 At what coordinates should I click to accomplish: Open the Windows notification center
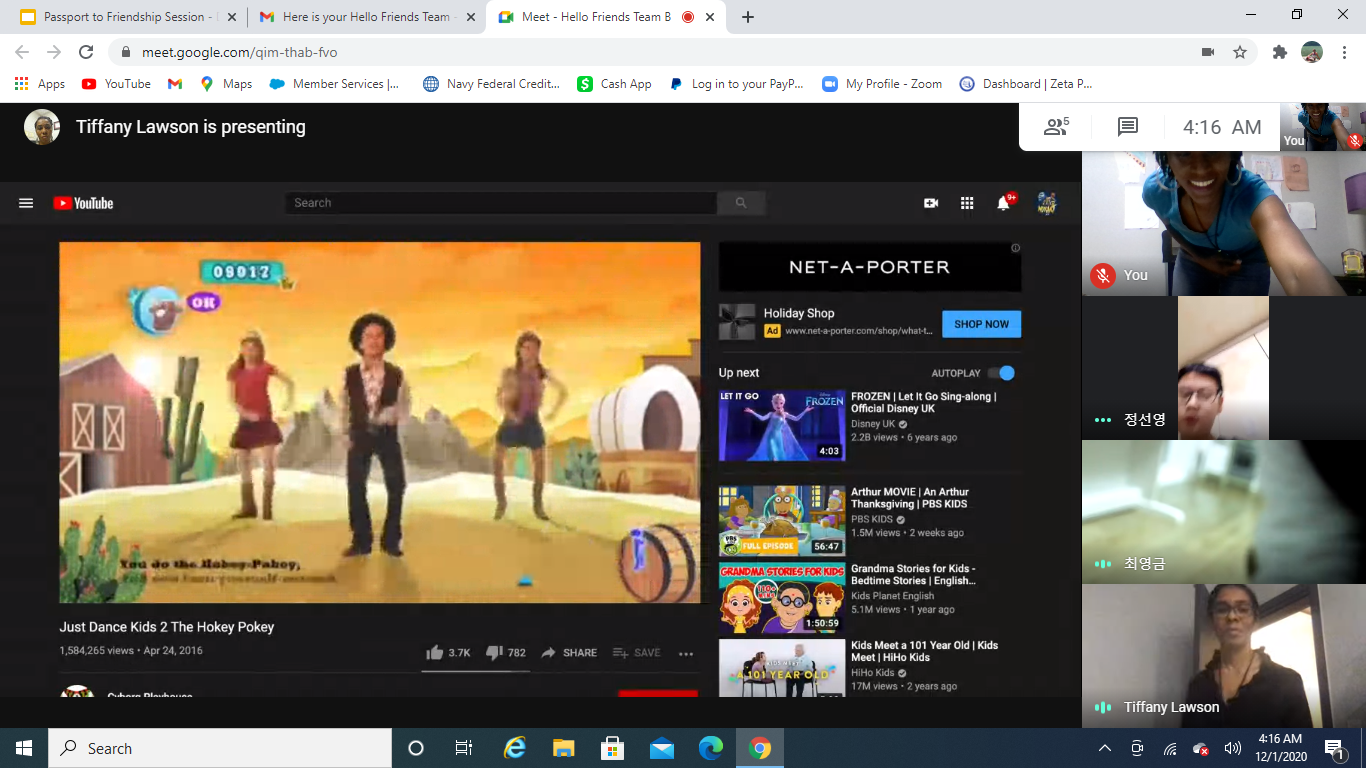1335,748
